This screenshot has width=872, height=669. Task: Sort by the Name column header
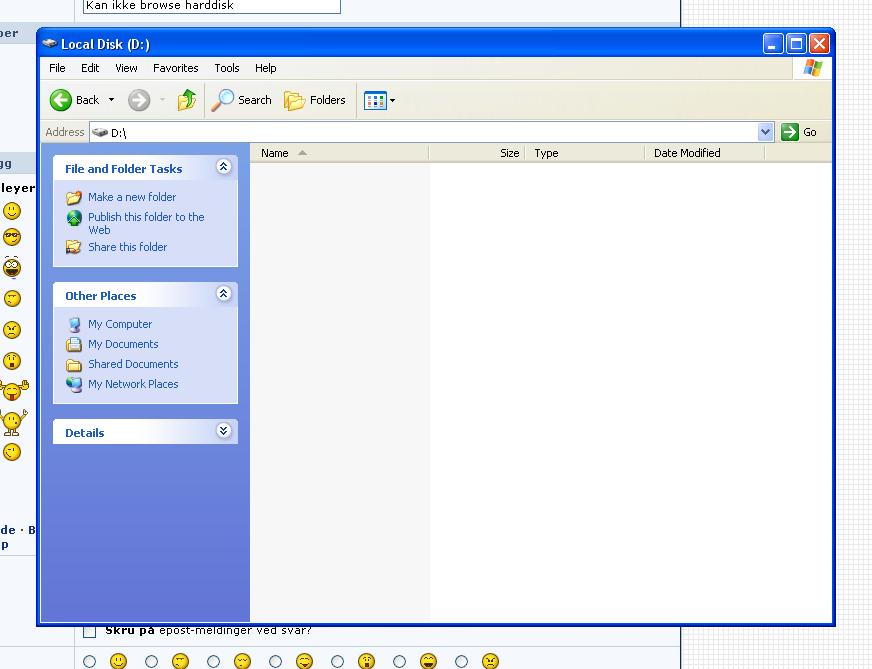click(x=339, y=153)
